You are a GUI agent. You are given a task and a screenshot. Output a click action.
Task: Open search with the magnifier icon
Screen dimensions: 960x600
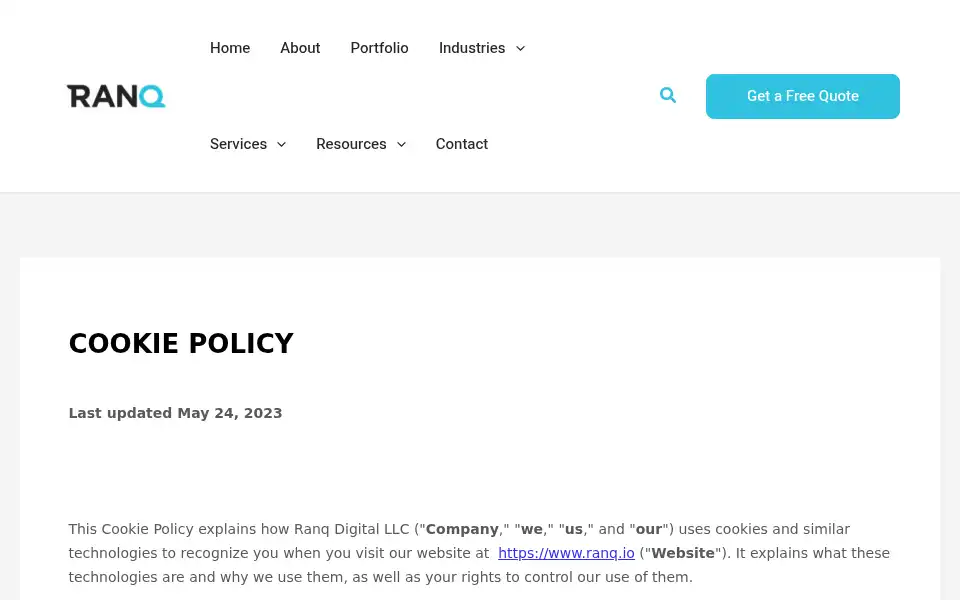(667, 96)
